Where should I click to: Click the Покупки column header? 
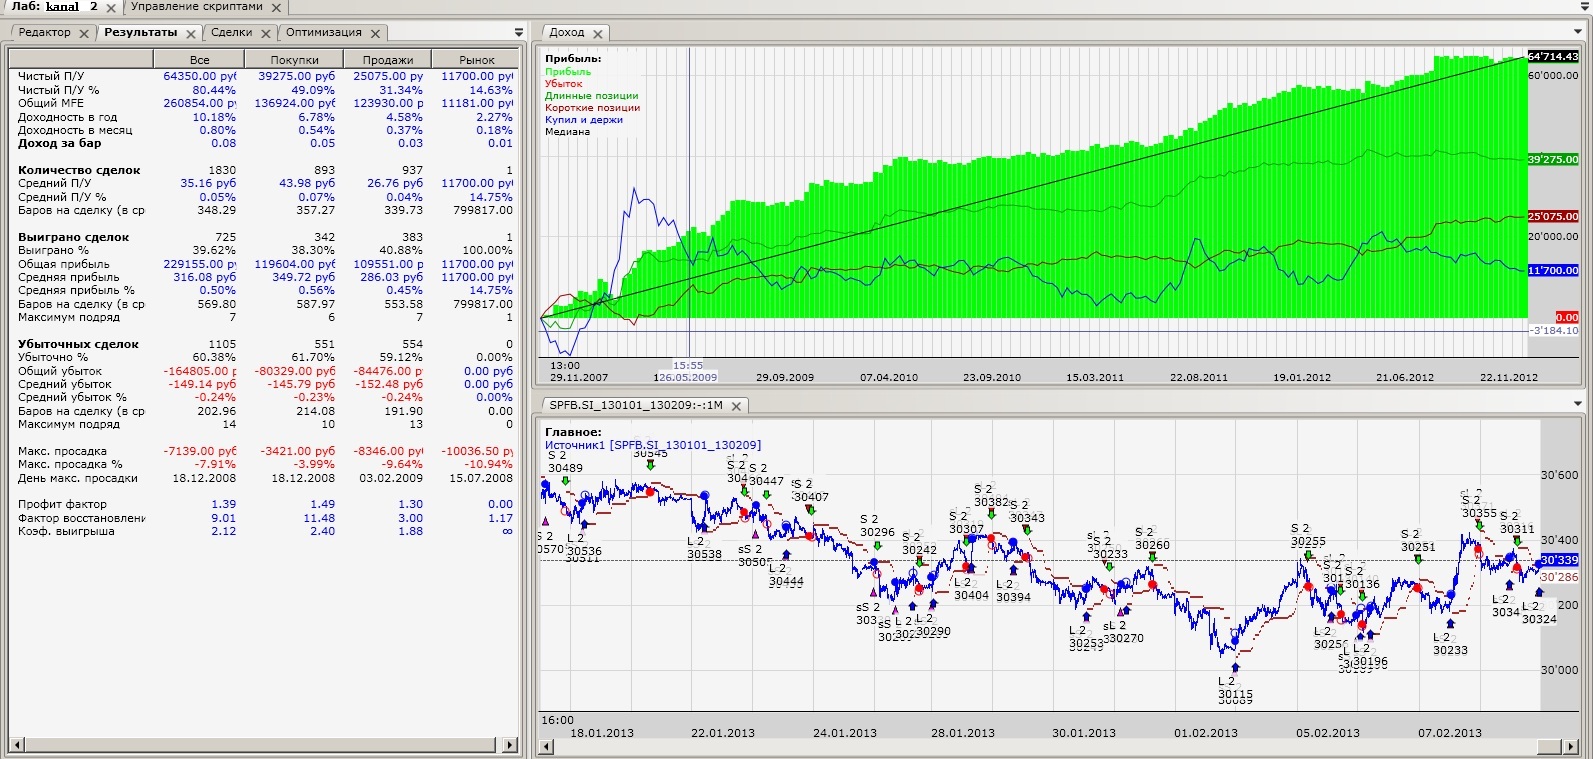pos(294,60)
